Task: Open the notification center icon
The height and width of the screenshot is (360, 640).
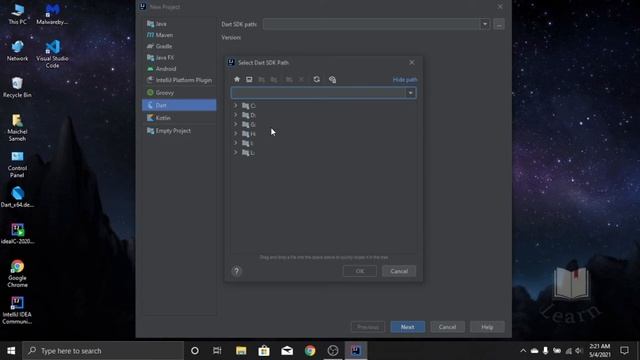Action: click(624, 351)
